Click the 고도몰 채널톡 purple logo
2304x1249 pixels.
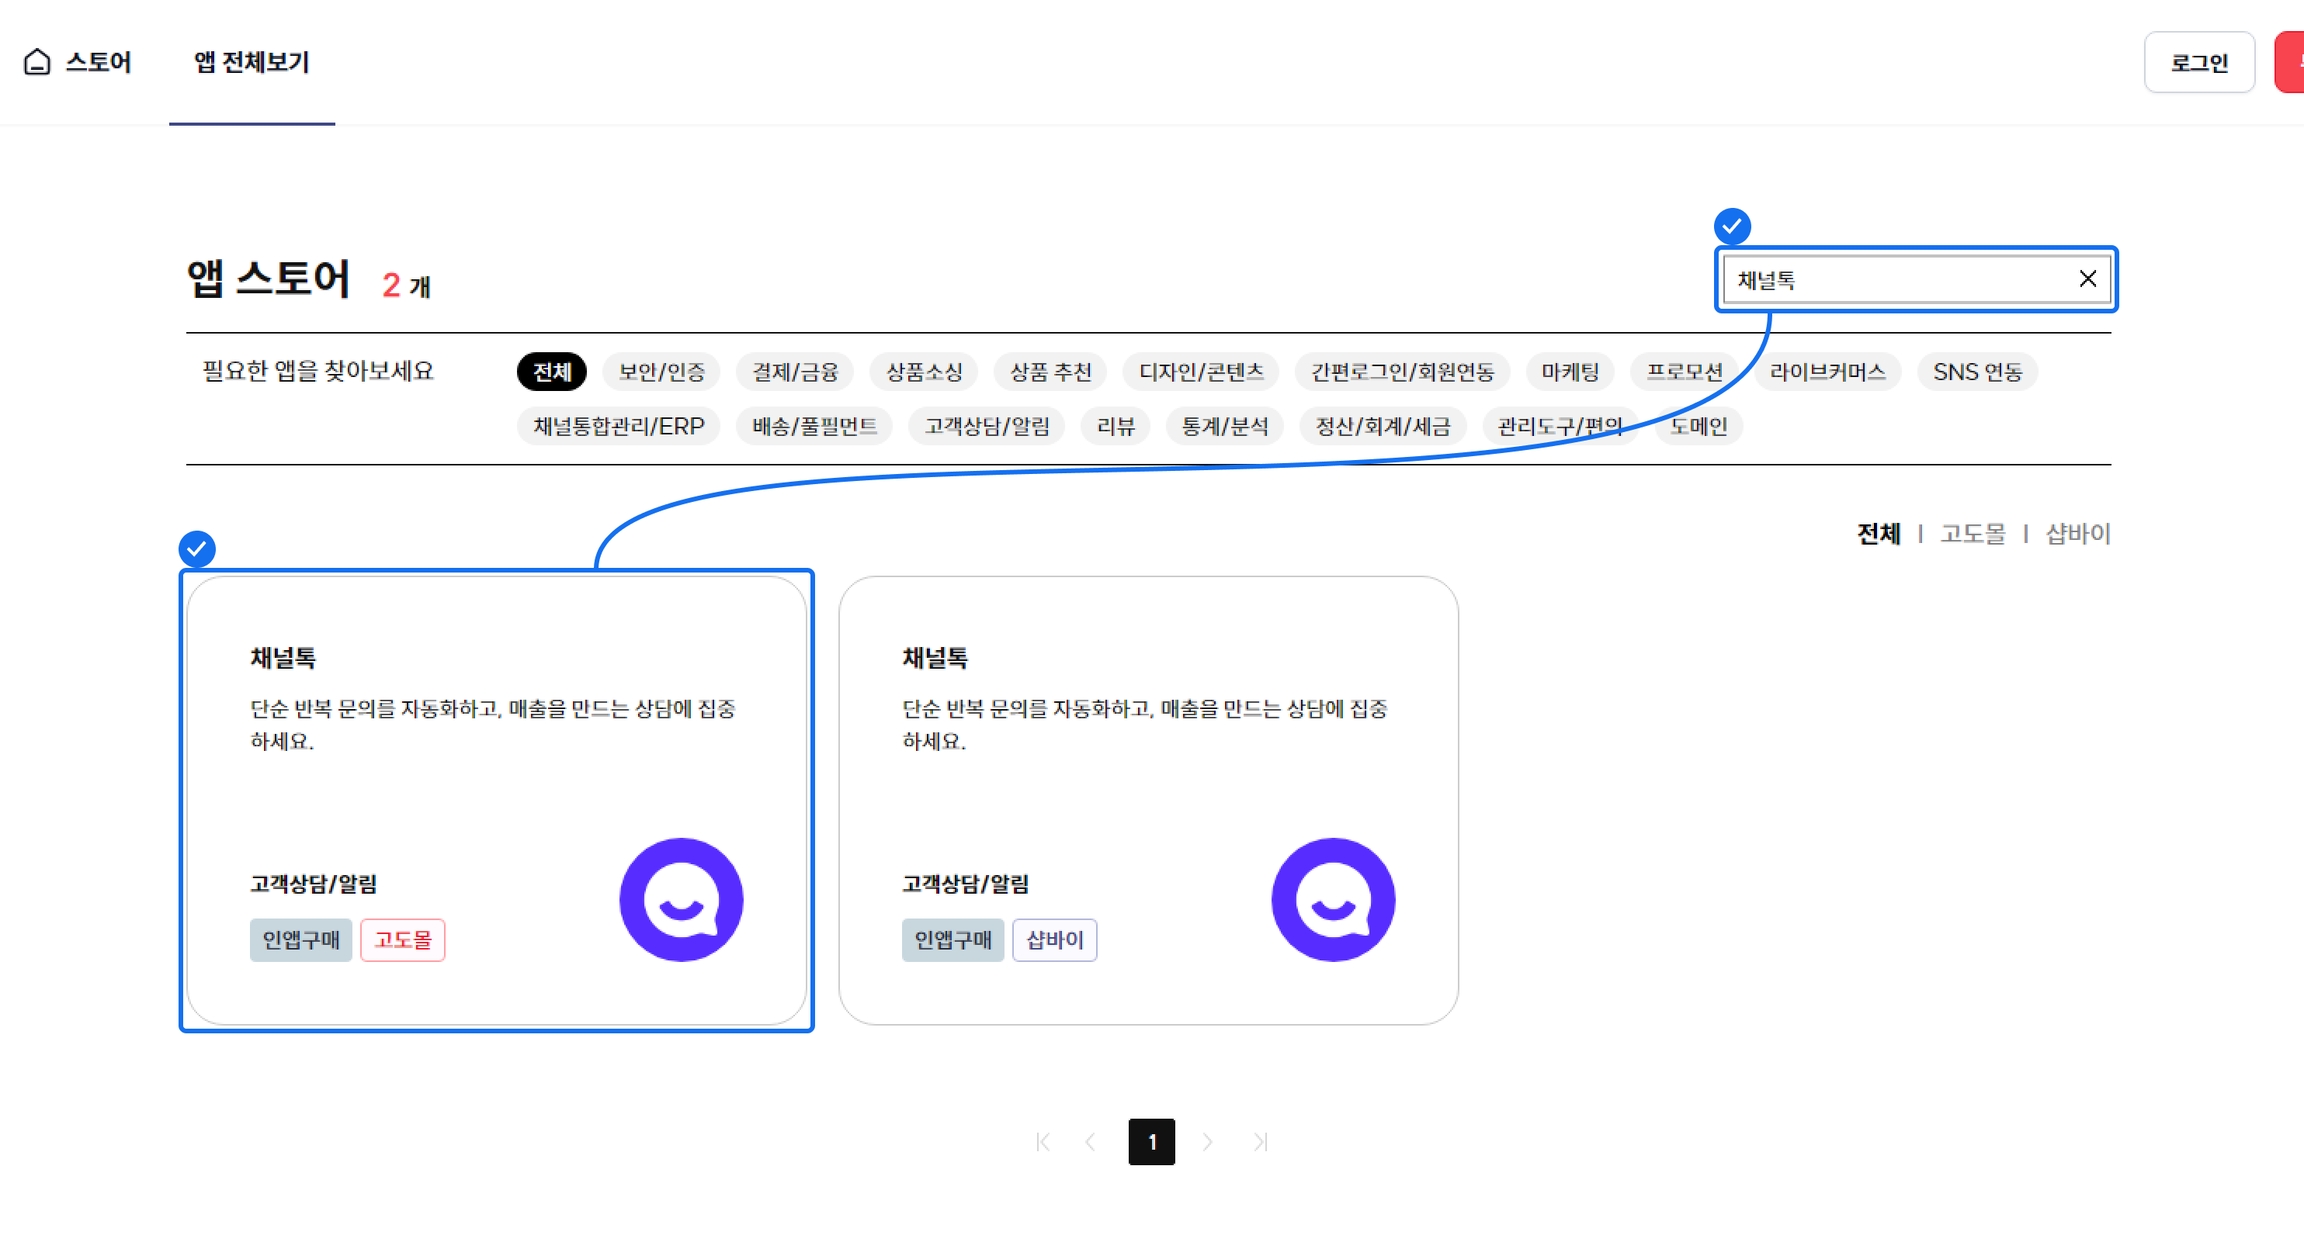[x=681, y=899]
